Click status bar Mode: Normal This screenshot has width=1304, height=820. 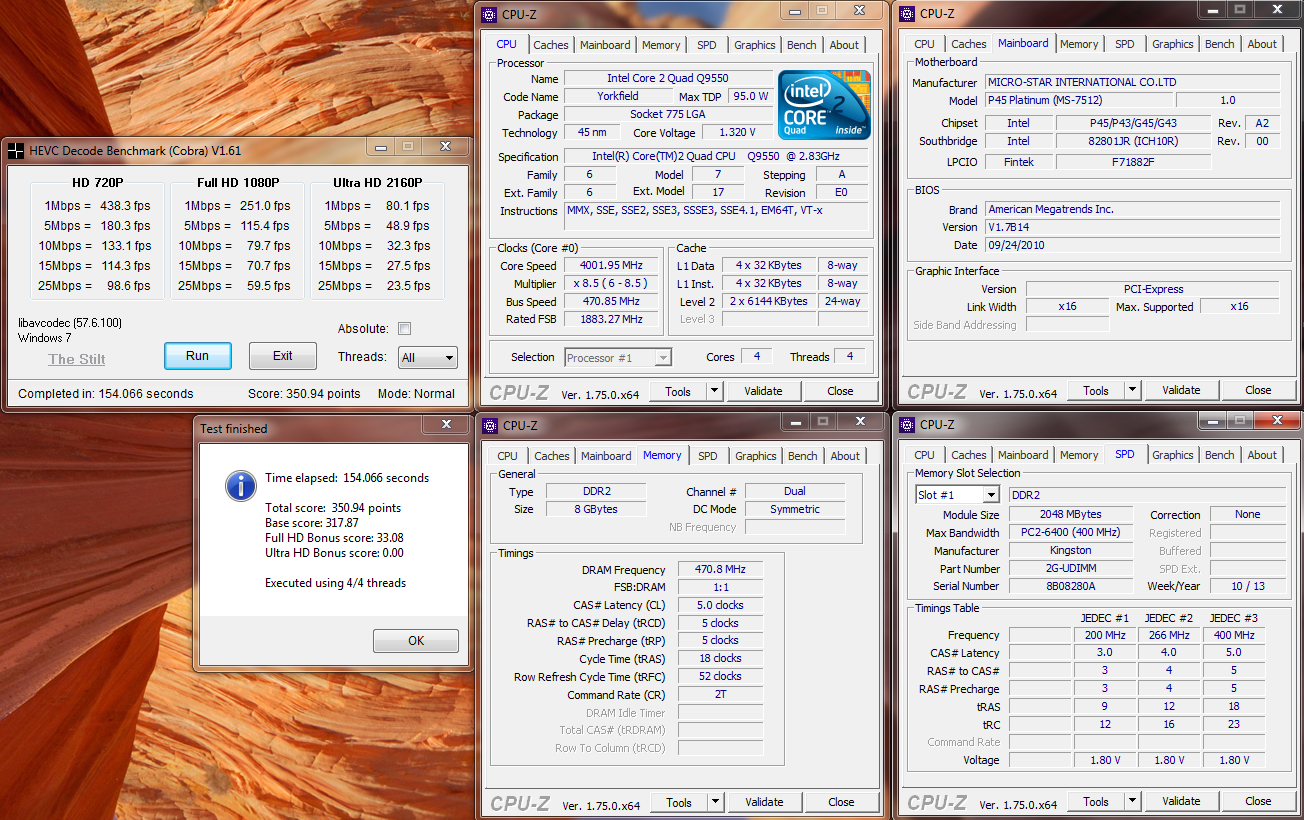tap(416, 394)
